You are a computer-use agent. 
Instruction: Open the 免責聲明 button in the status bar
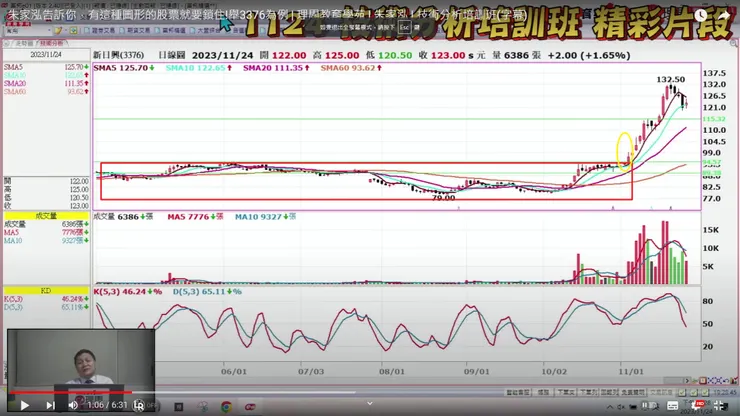pos(633,392)
